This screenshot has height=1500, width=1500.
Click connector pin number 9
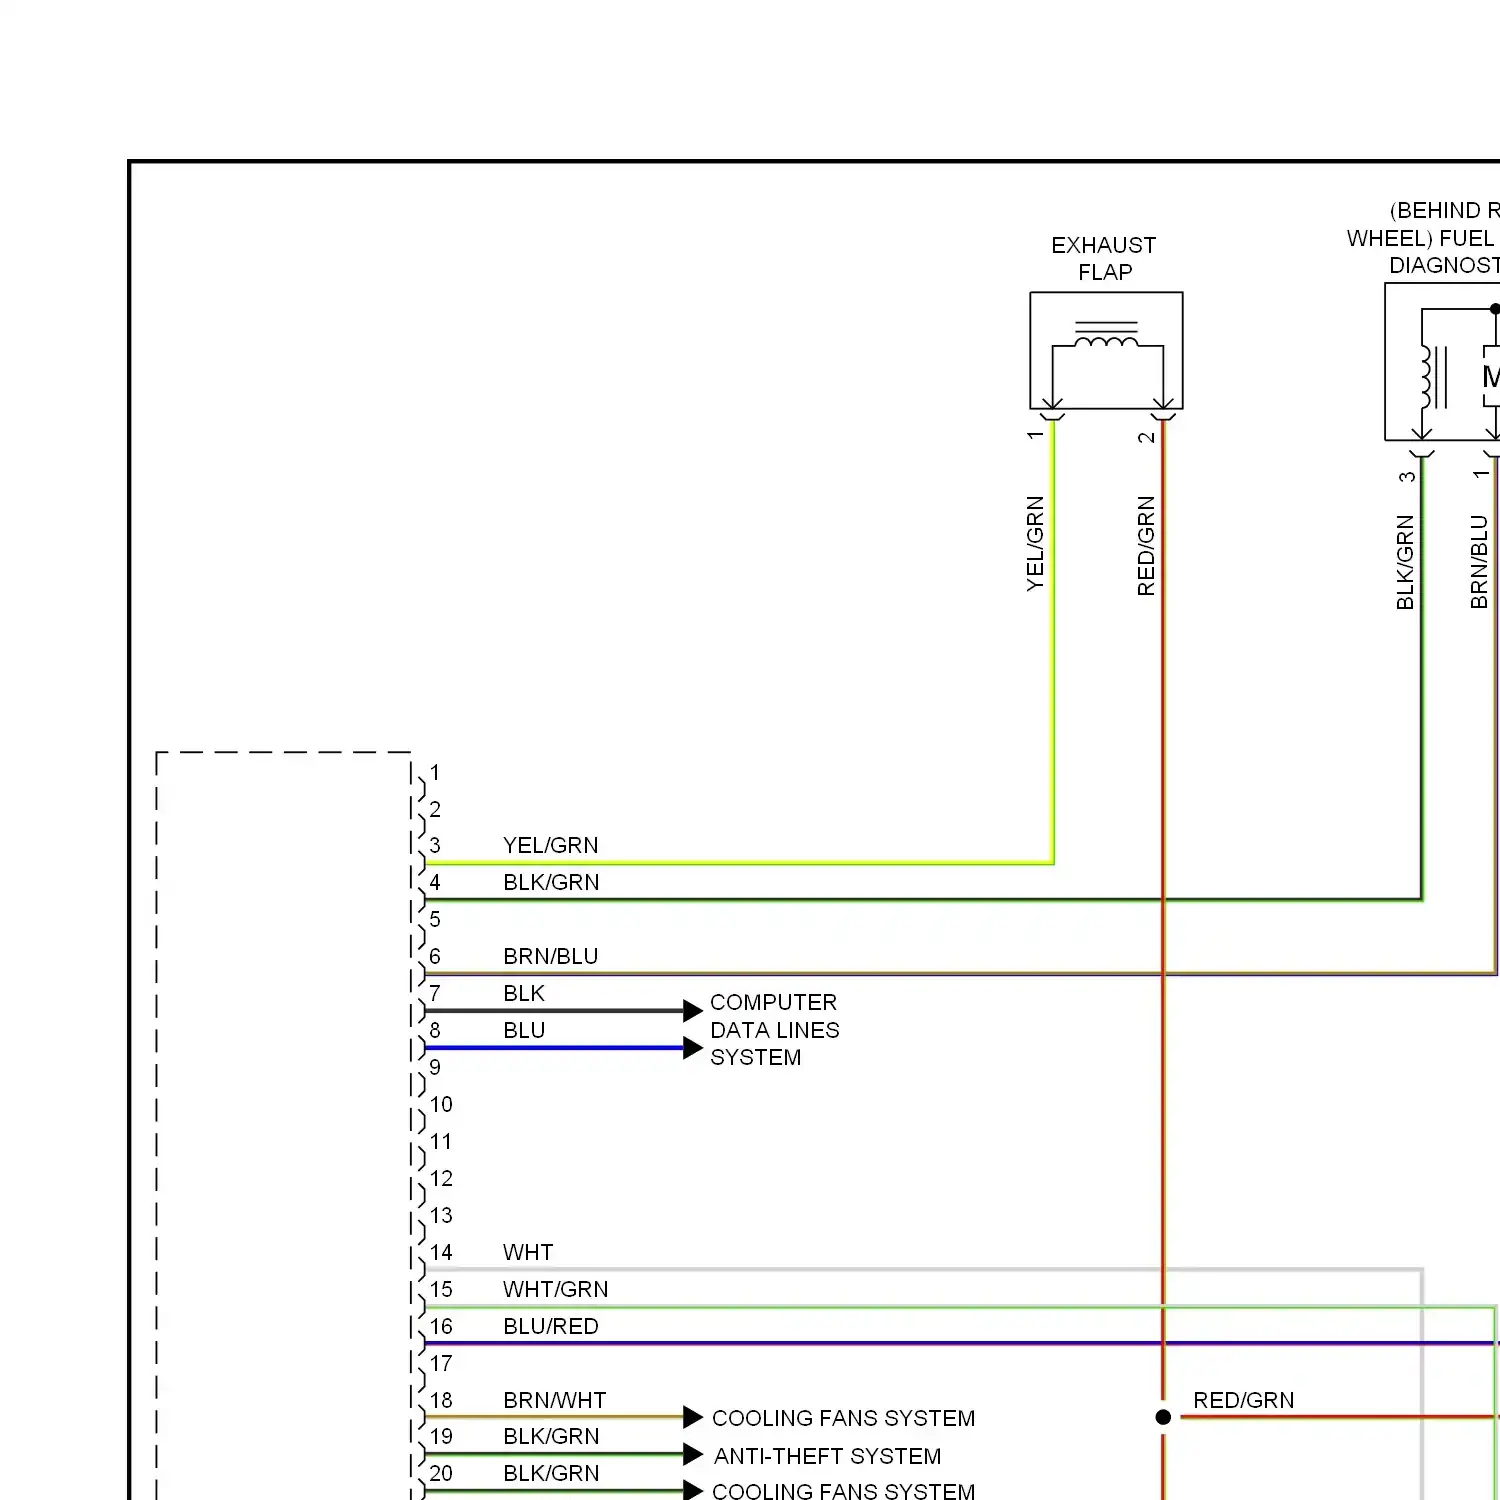[435, 1067]
